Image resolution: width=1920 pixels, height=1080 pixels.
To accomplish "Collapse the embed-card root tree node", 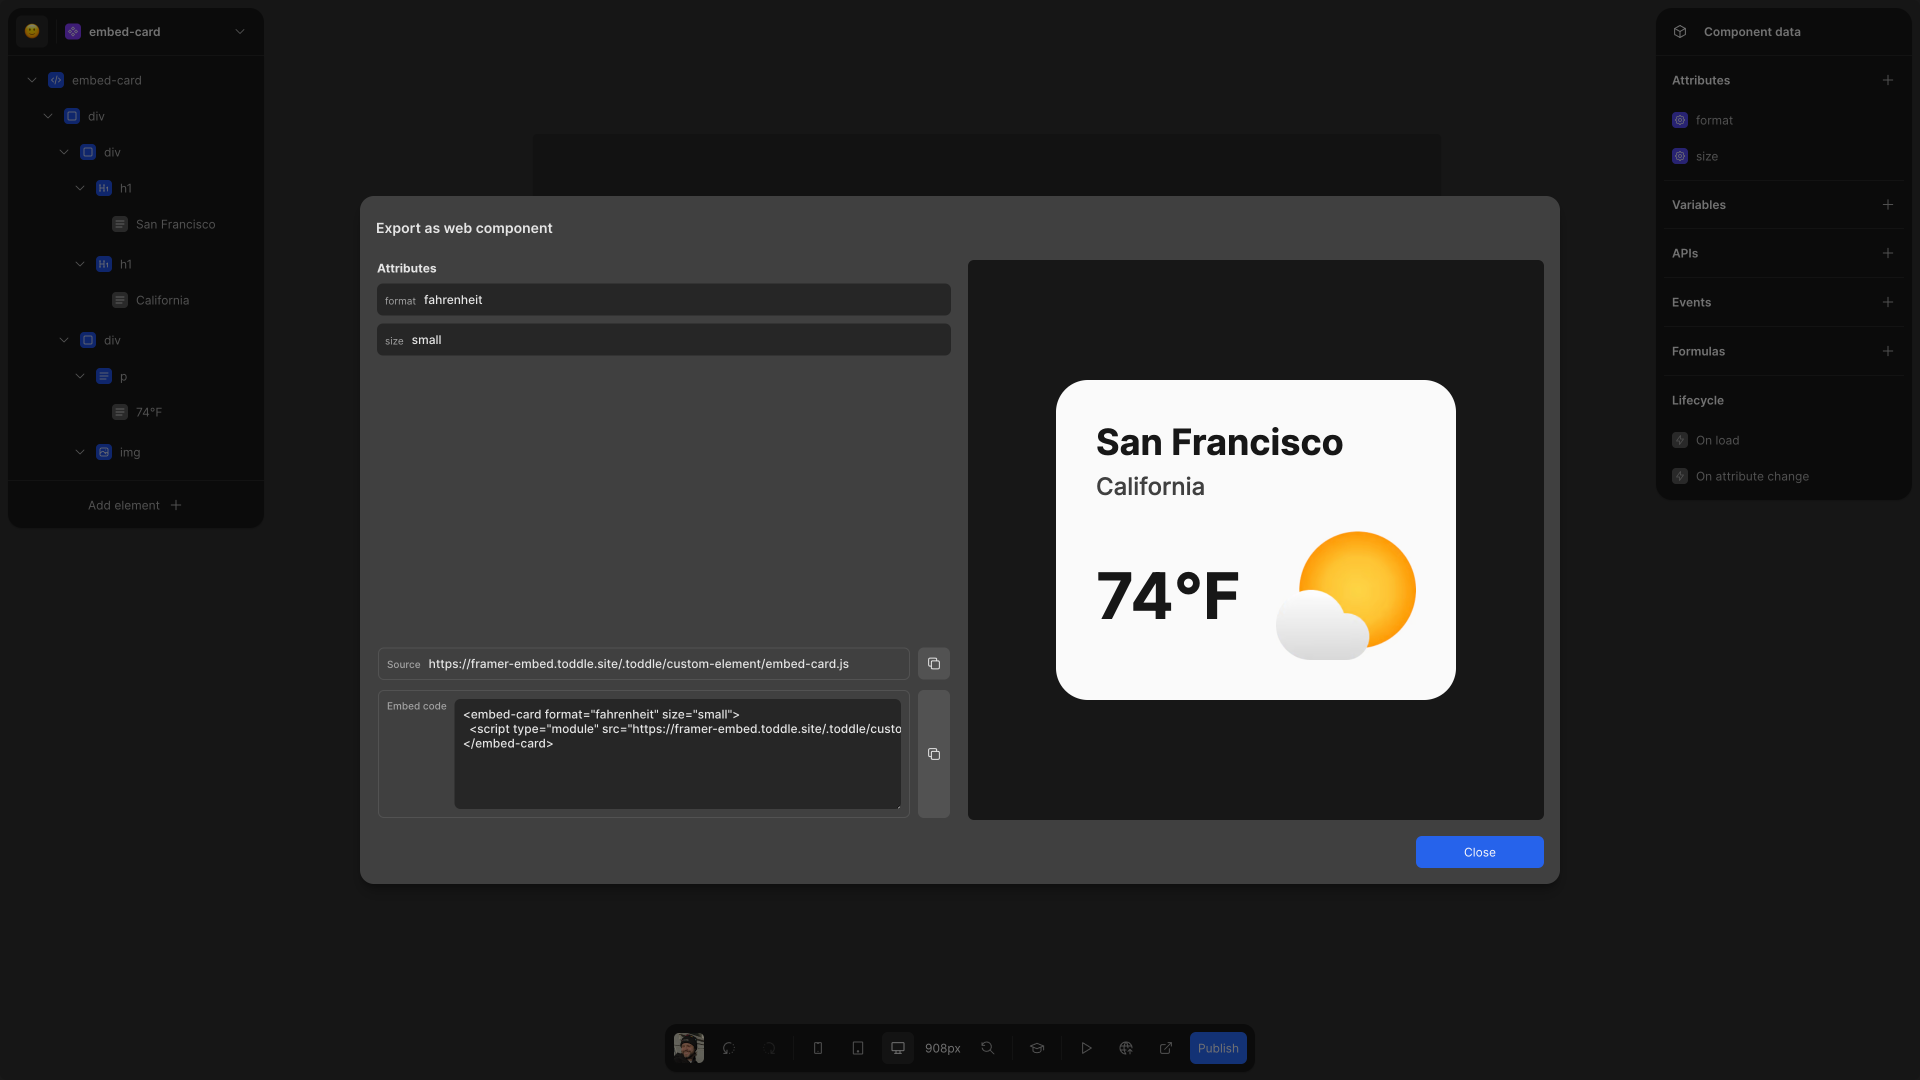I will click(32, 80).
